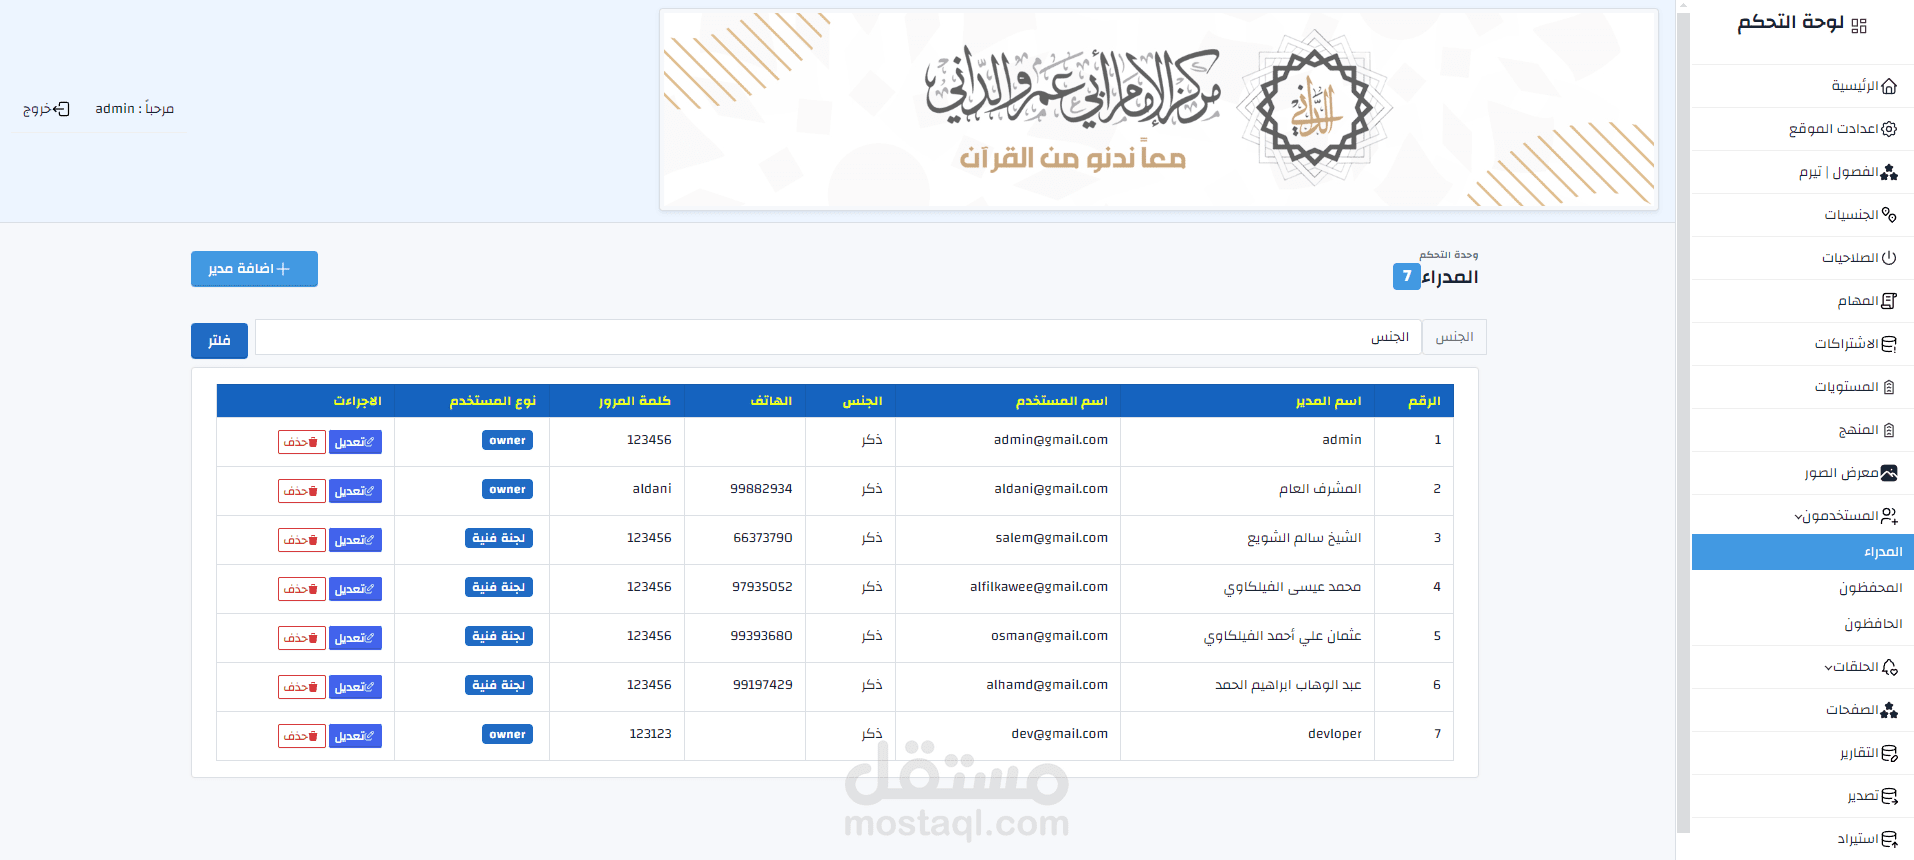The height and width of the screenshot is (860, 1914).
Task: Expand the الحلقات menu chevron
Action: pos(1828,668)
